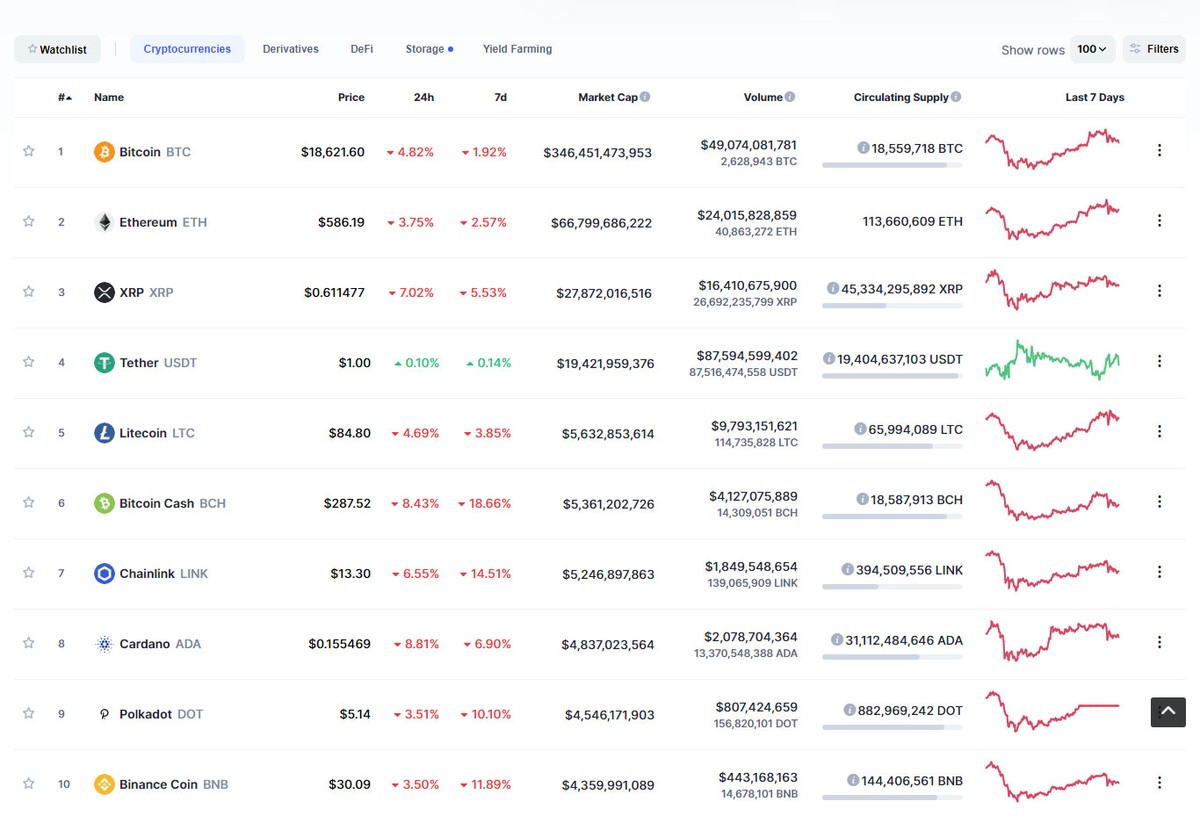Star Chainlink to add to watchlist
1200x816 pixels.
click(29, 573)
